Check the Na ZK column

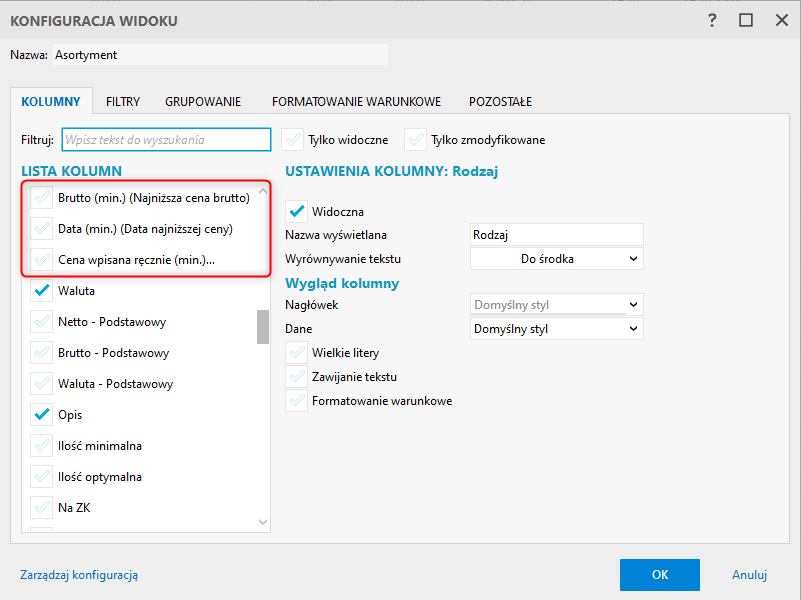pos(41,508)
